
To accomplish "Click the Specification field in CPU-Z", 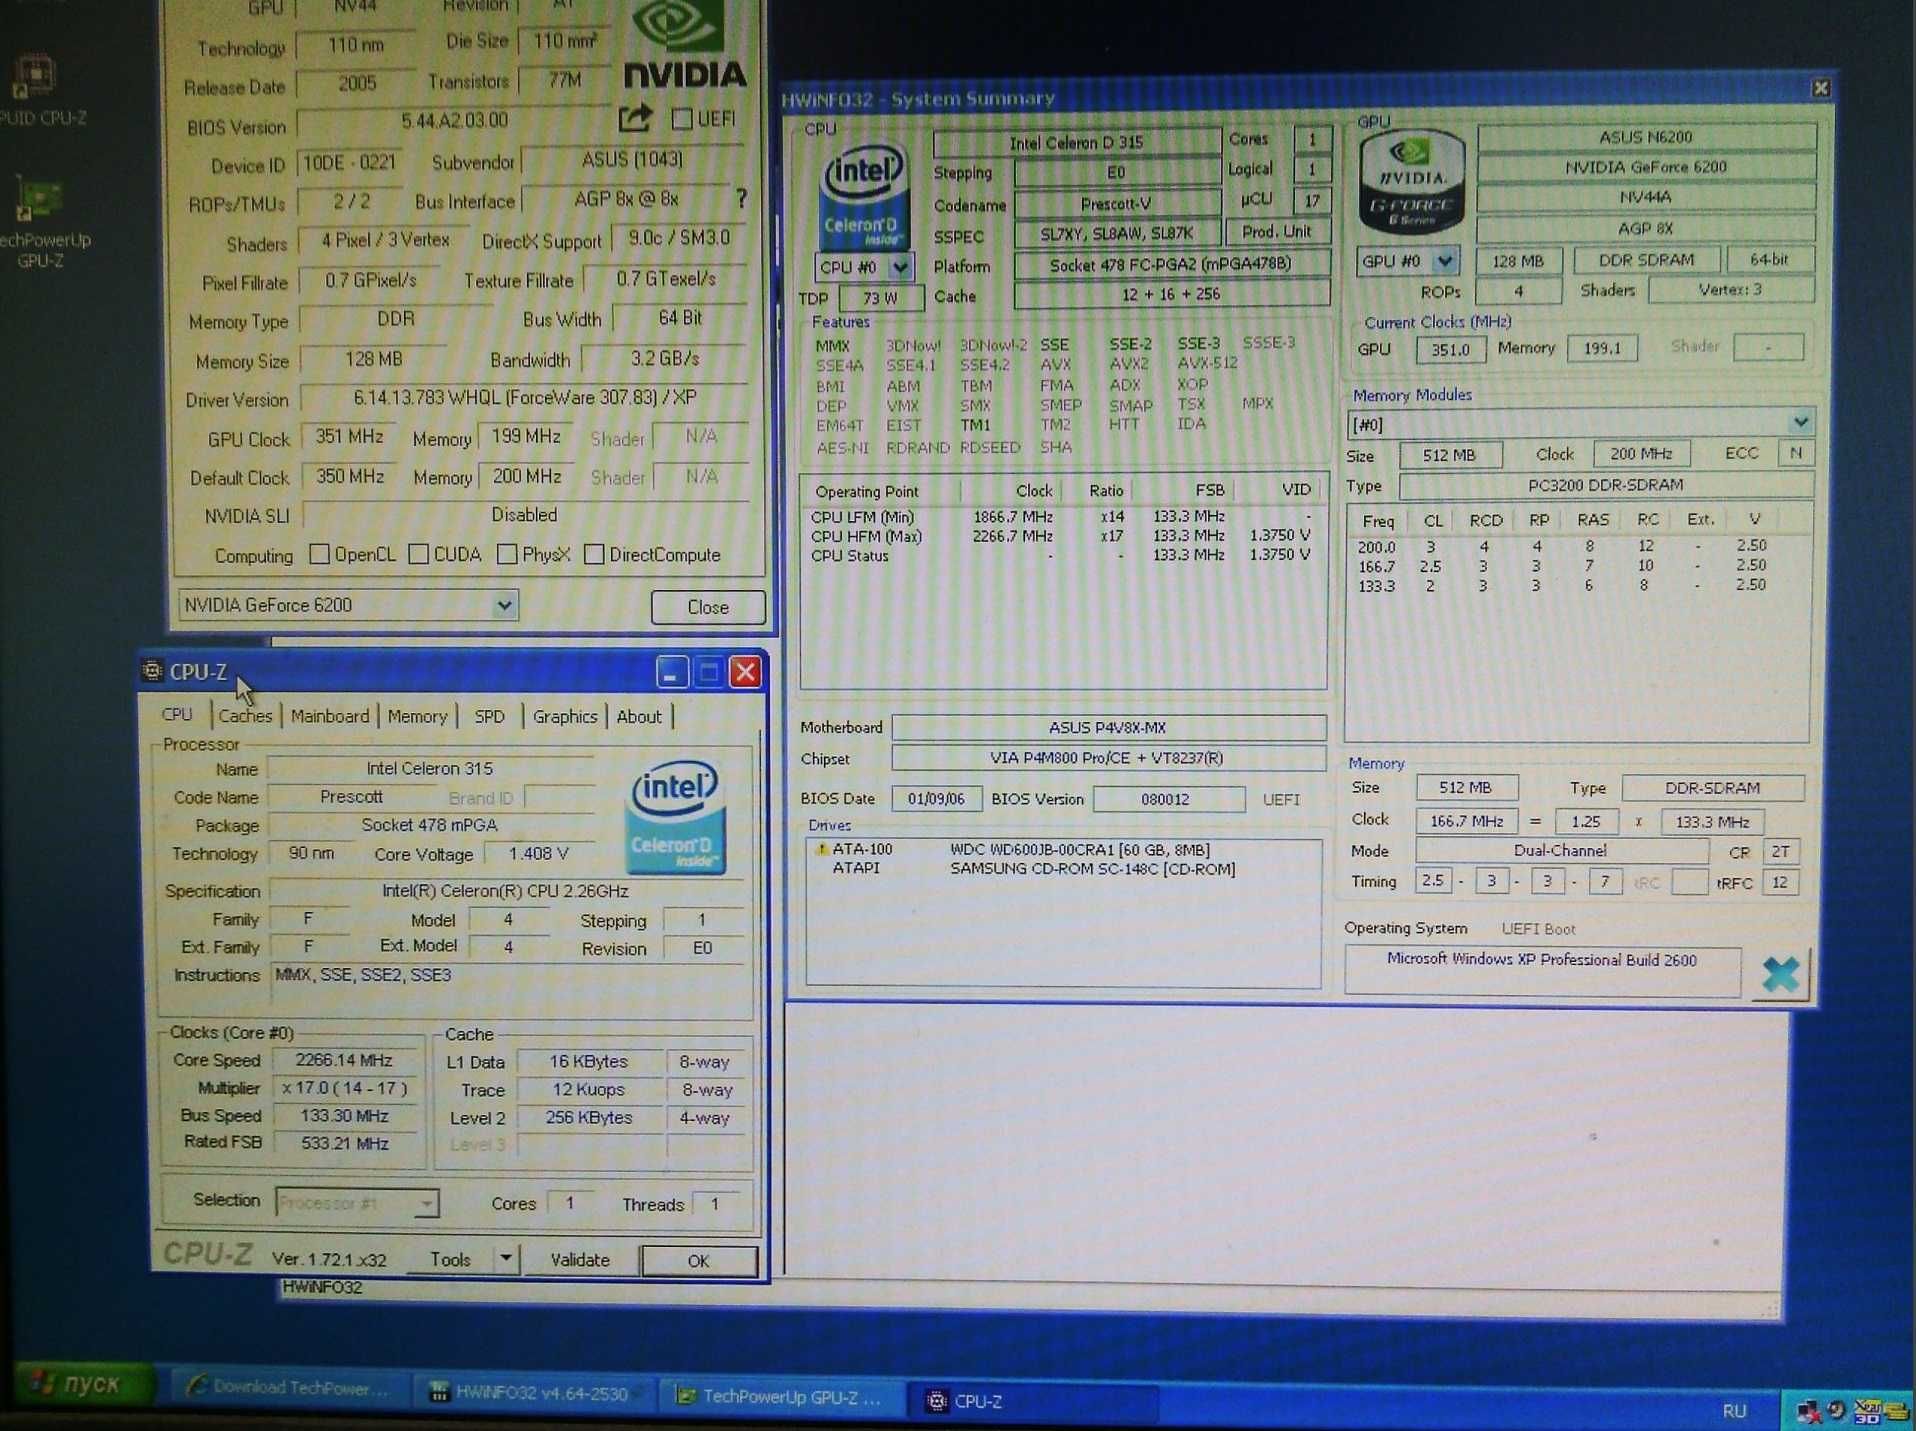I will 505,890.
